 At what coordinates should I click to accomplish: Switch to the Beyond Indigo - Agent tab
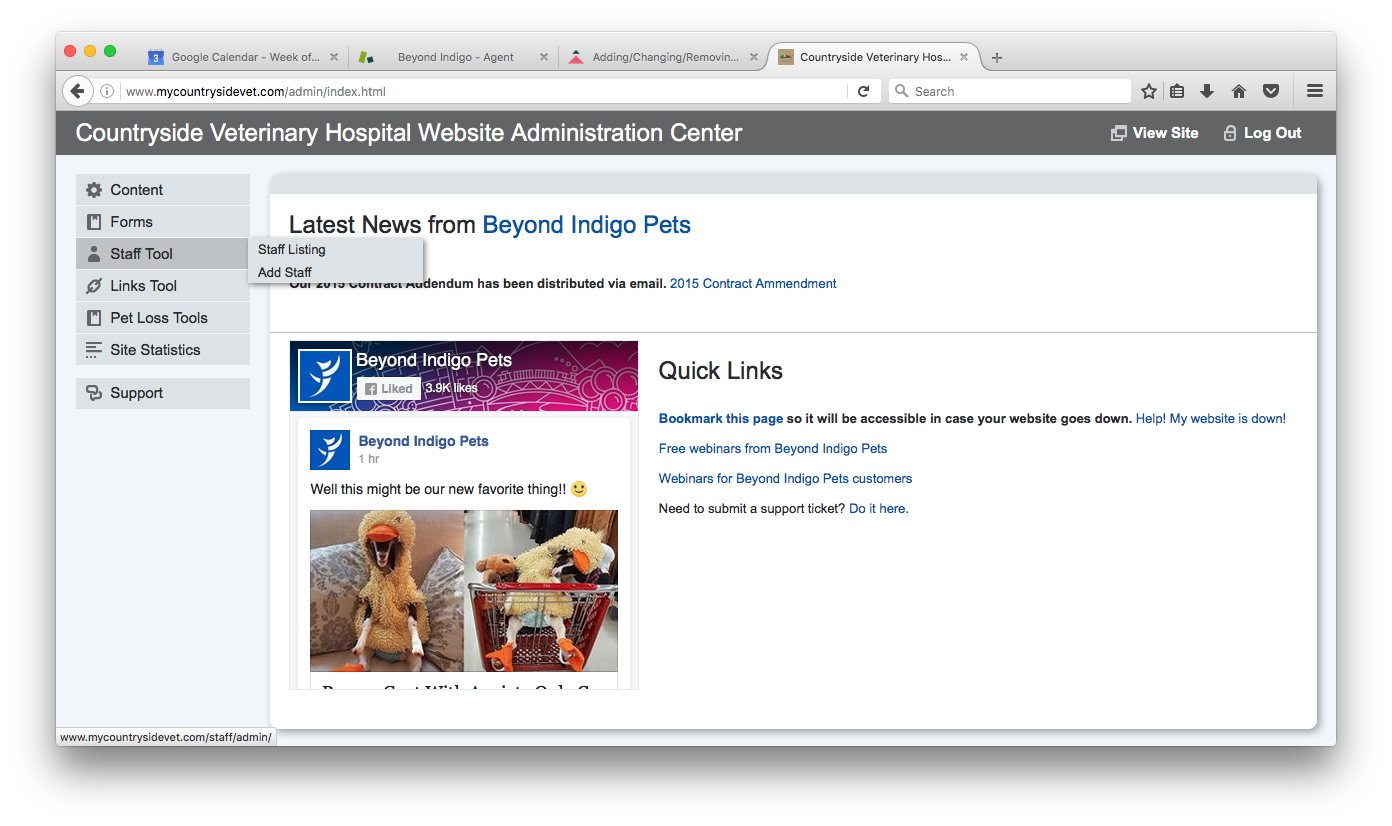455,57
